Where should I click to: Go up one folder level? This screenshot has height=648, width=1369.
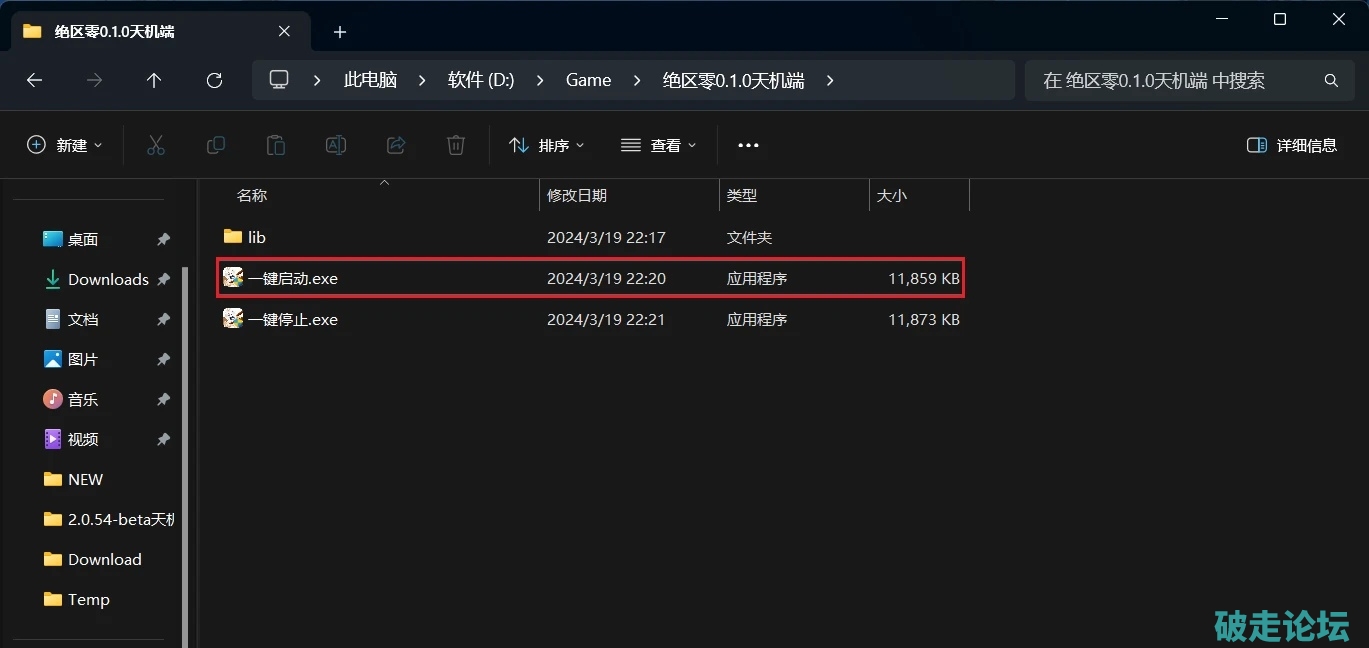pos(154,80)
